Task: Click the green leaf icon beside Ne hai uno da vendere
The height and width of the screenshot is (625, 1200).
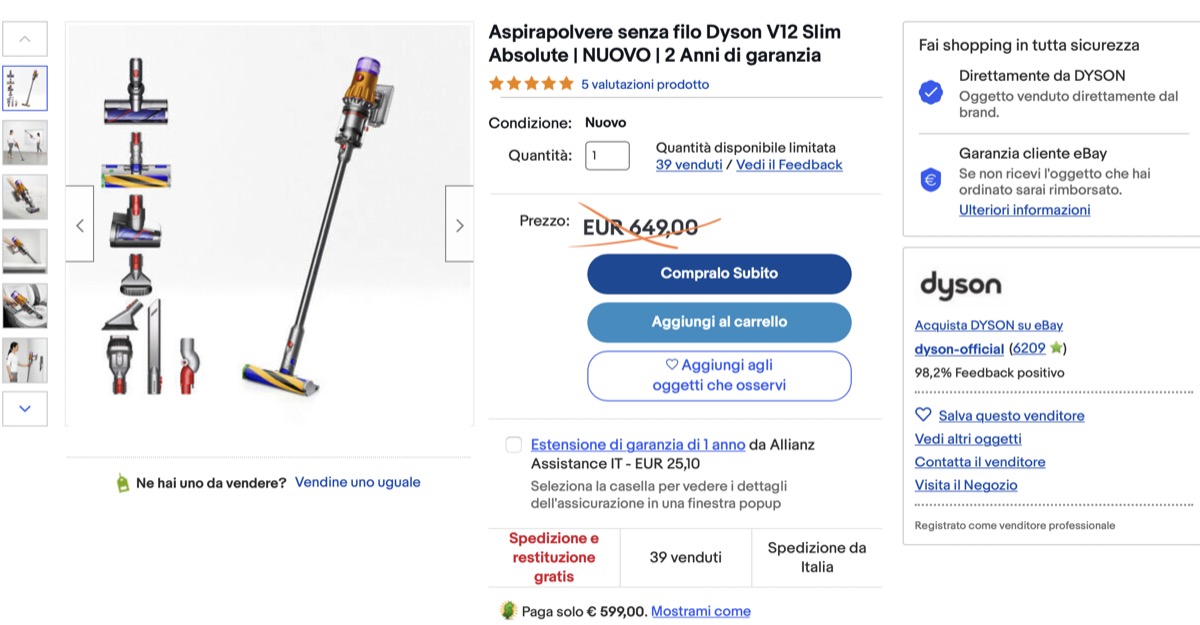Action: pyautogui.click(x=121, y=481)
